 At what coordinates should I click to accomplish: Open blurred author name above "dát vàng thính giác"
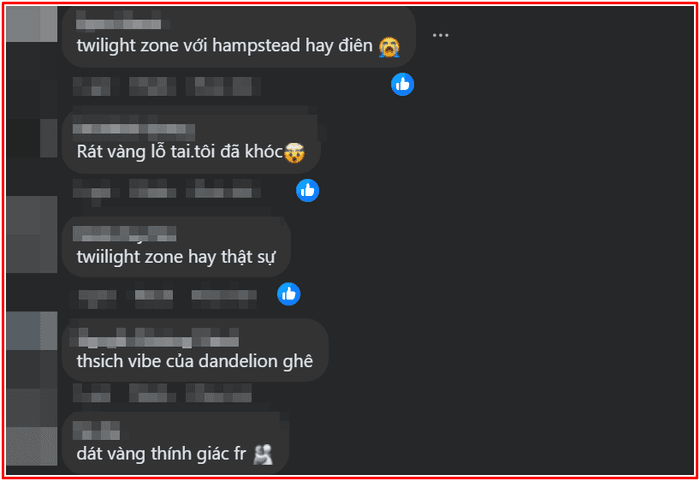(96, 430)
